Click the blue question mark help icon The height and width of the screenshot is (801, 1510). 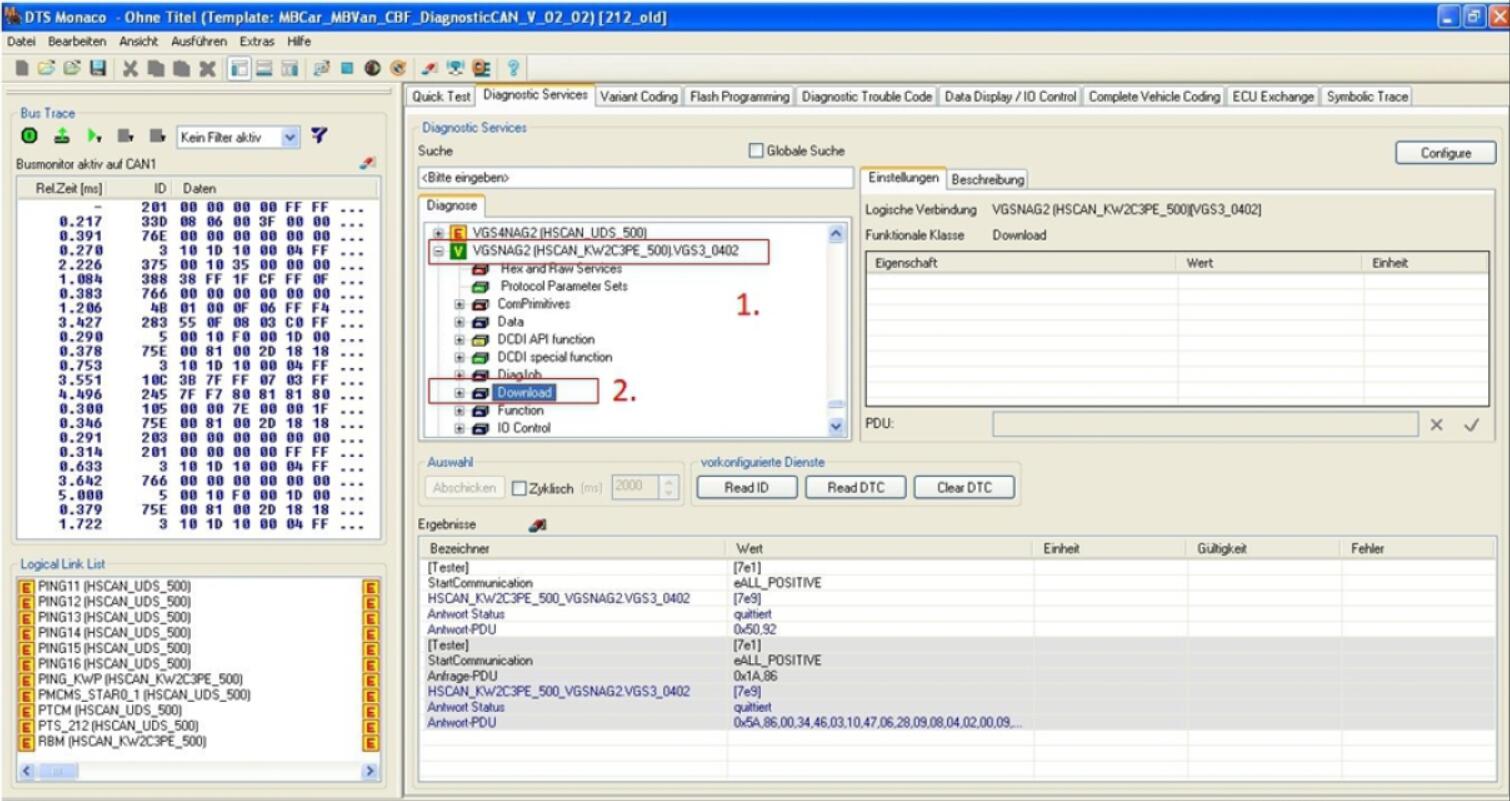point(513,68)
